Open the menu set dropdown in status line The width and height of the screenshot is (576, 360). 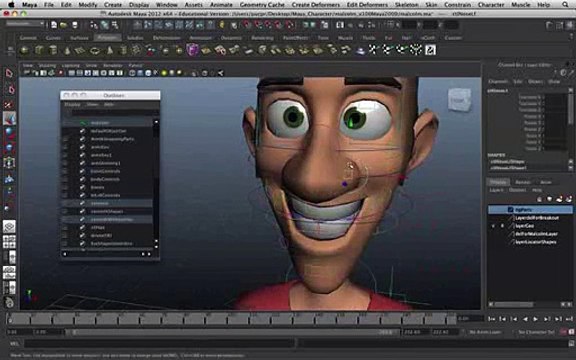(x=25, y=24)
